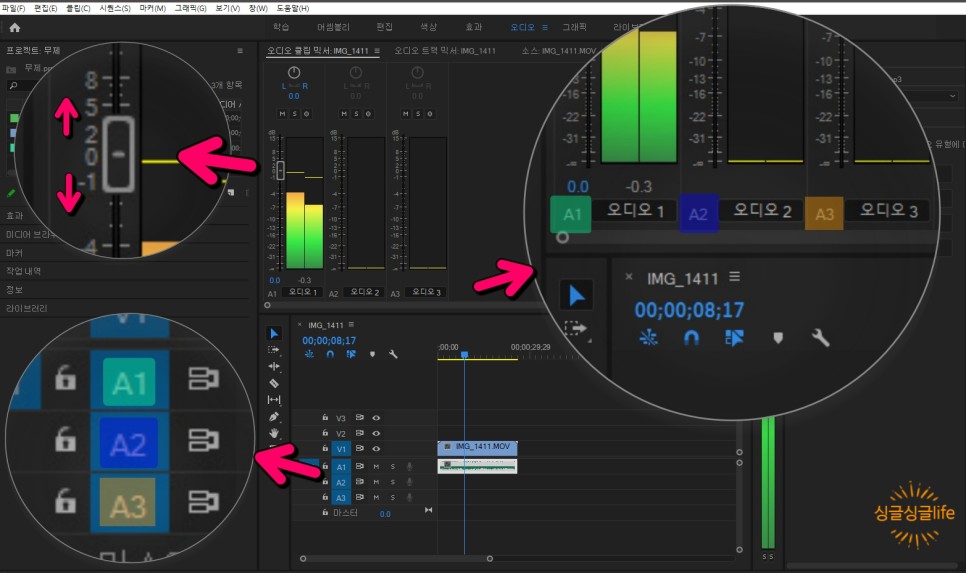Edit the 오디오 1 track name field

tap(302, 292)
